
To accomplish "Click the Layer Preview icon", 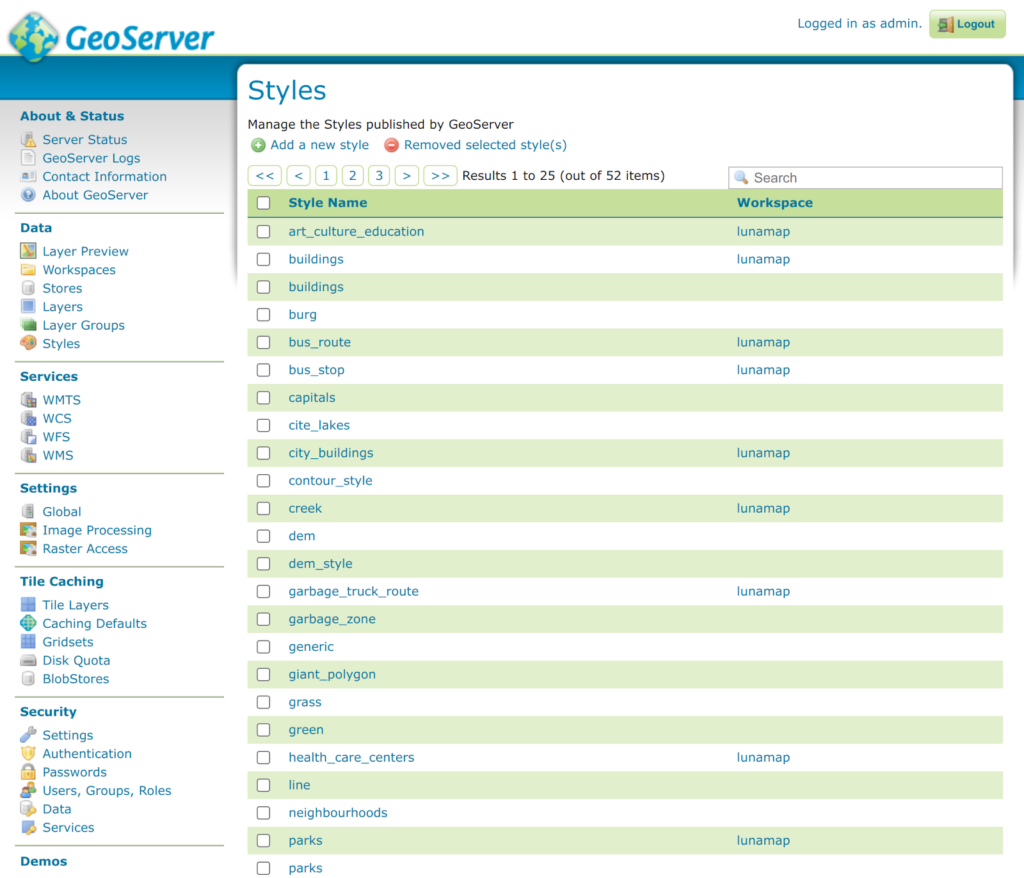I will [x=28, y=251].
